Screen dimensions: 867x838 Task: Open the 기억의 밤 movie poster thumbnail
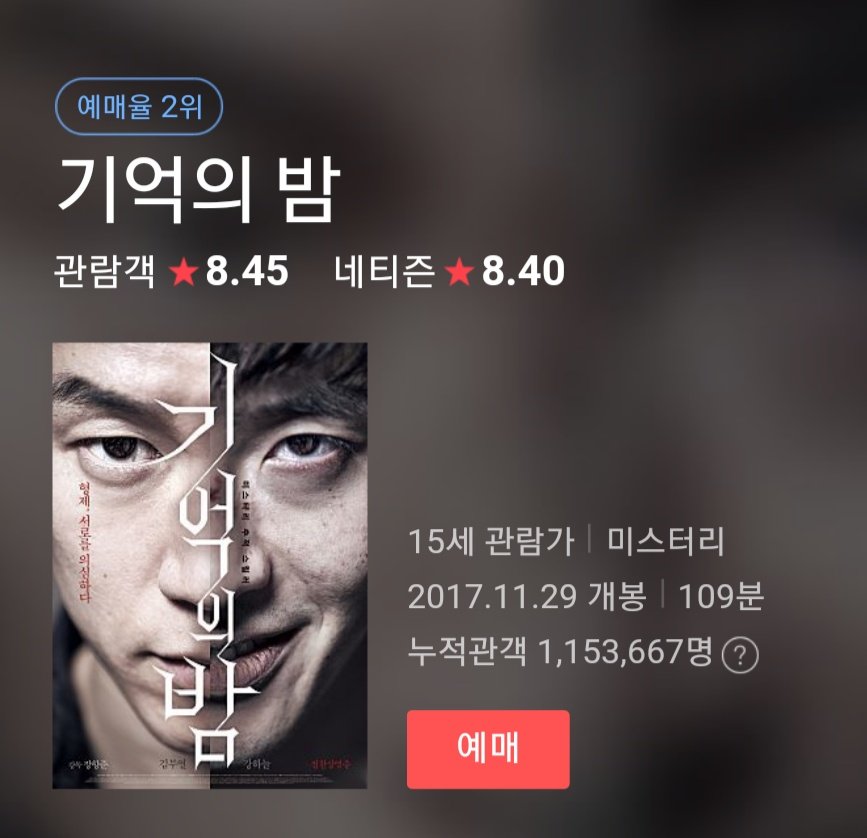[210, 565]
